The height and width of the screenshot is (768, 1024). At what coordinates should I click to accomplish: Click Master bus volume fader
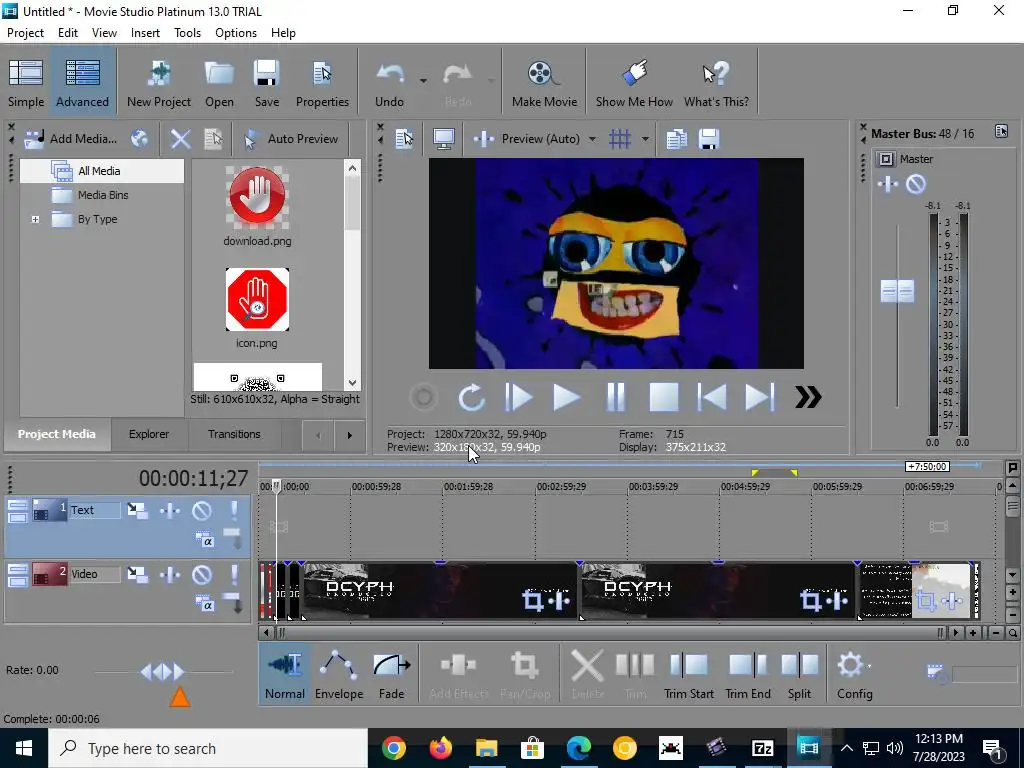point(897,291)
